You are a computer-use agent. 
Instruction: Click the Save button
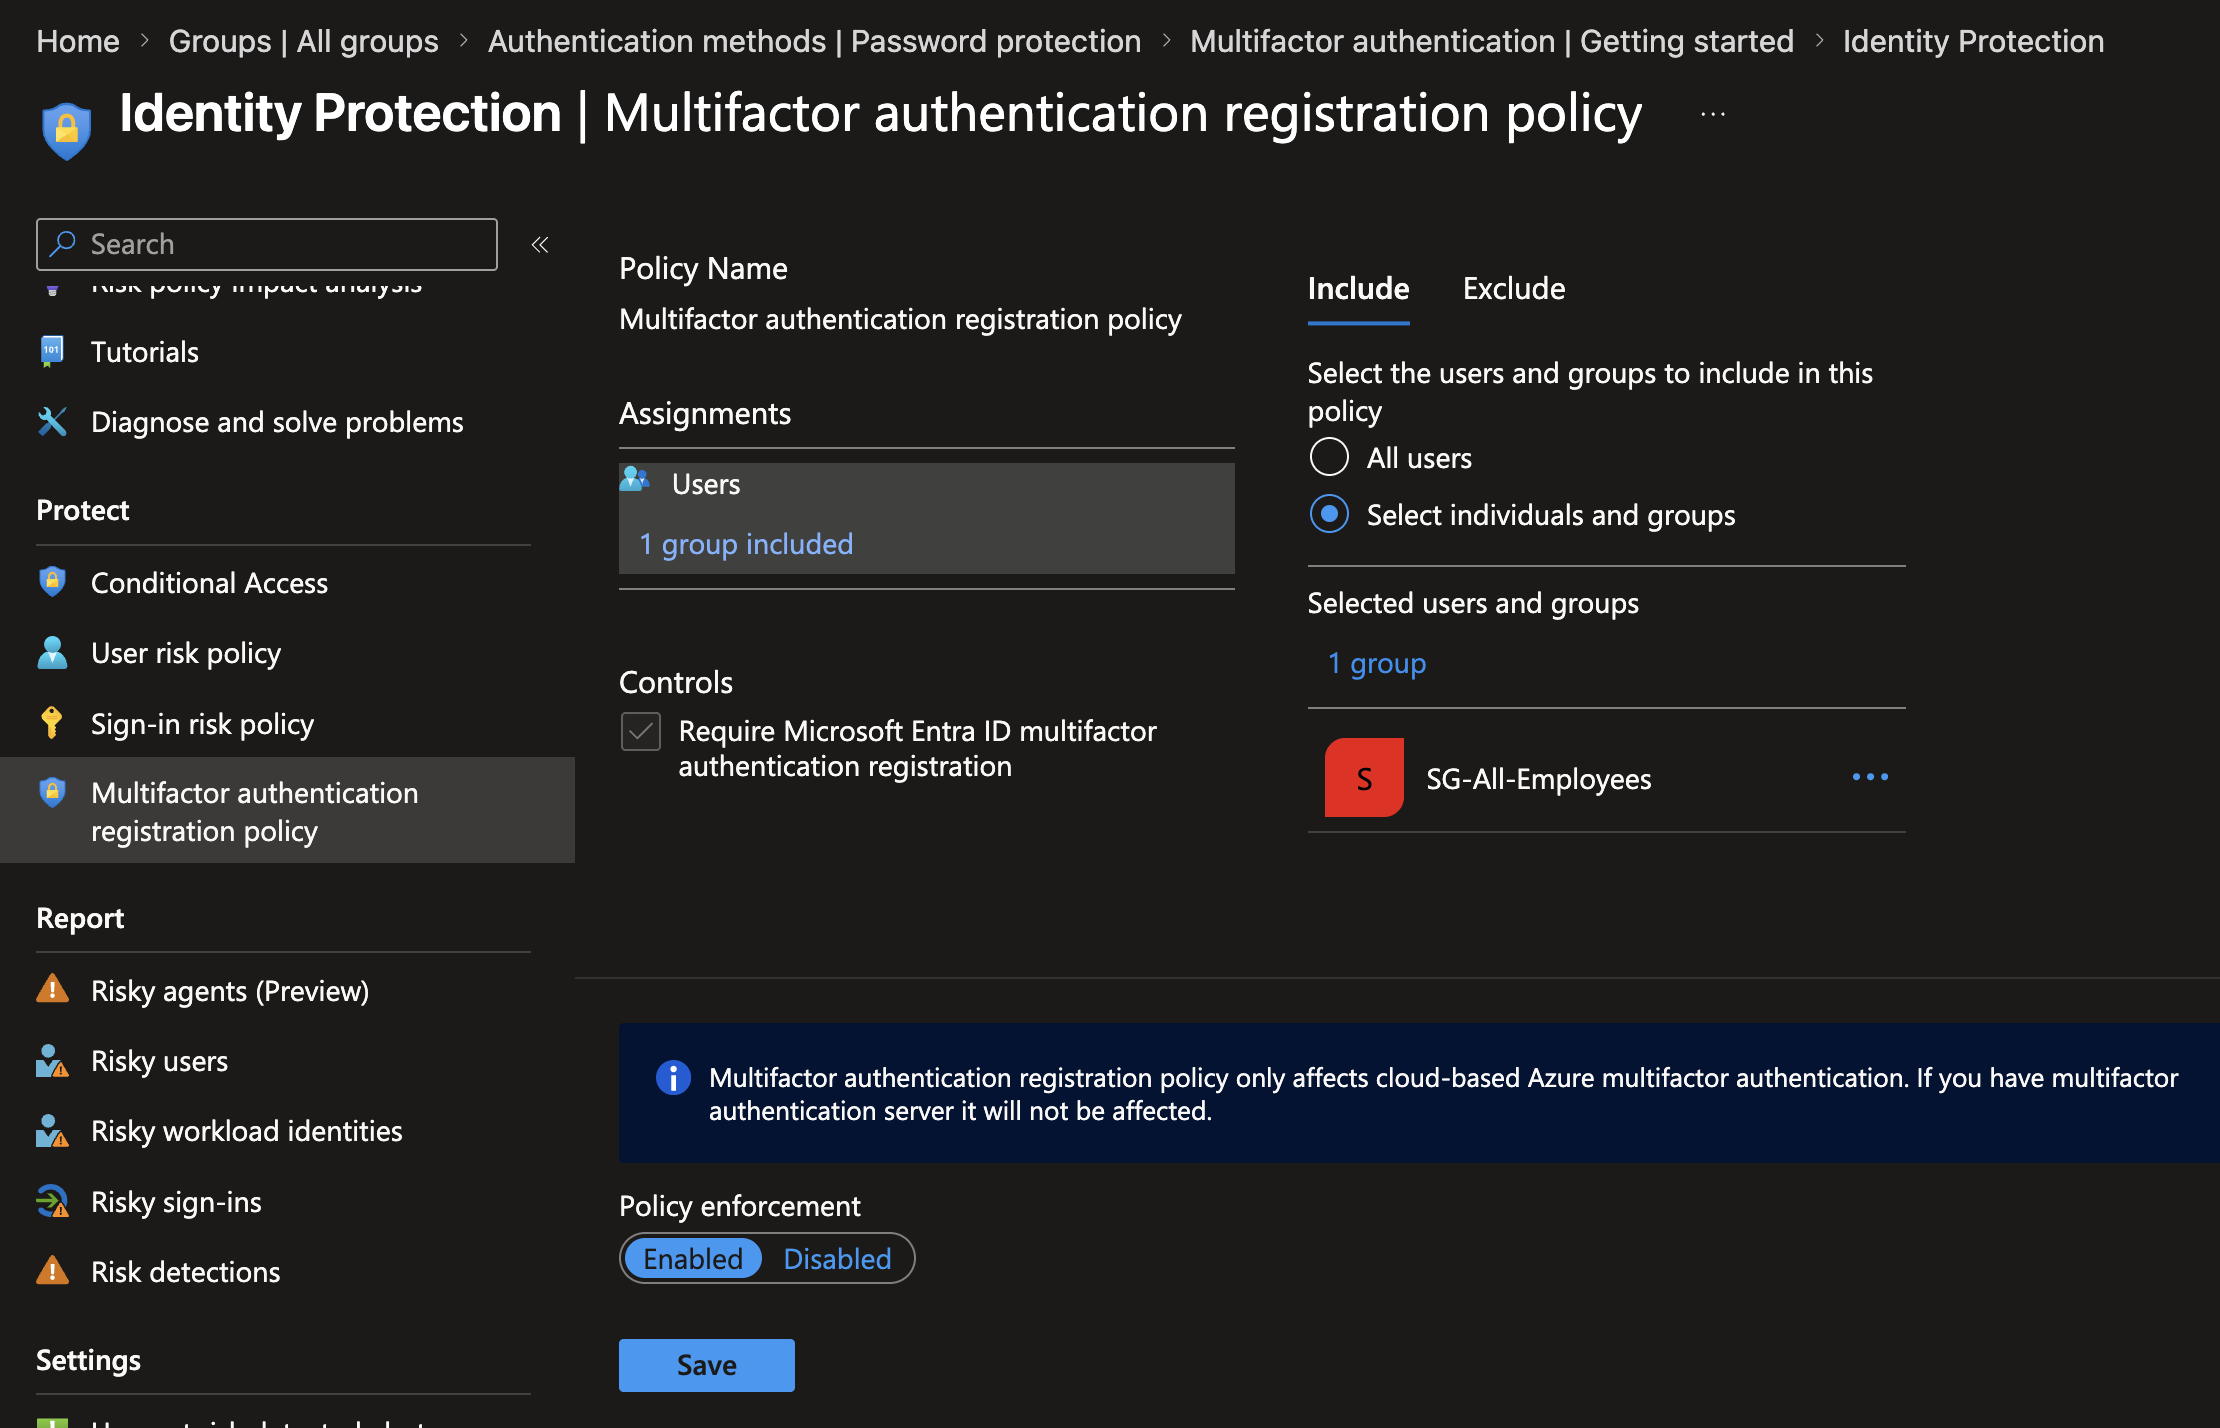[x=707, y=1365]
